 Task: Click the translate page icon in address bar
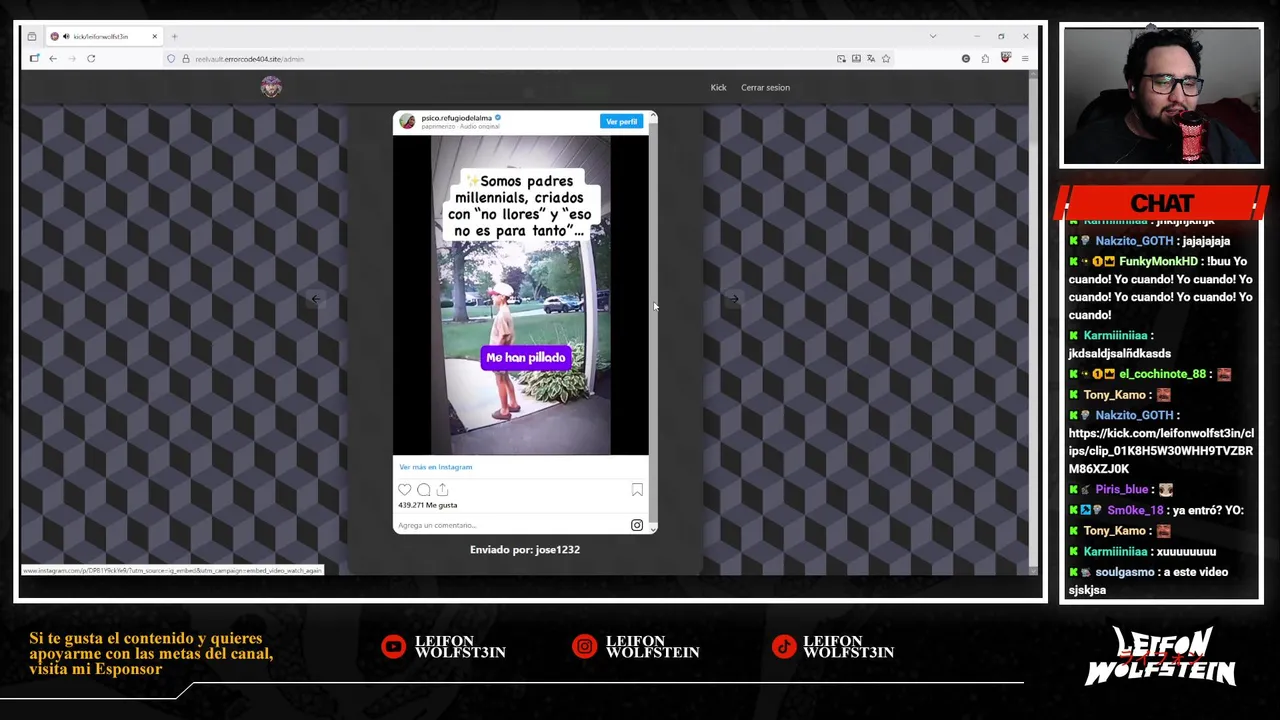pyautogui.click(x=871, y=59)
